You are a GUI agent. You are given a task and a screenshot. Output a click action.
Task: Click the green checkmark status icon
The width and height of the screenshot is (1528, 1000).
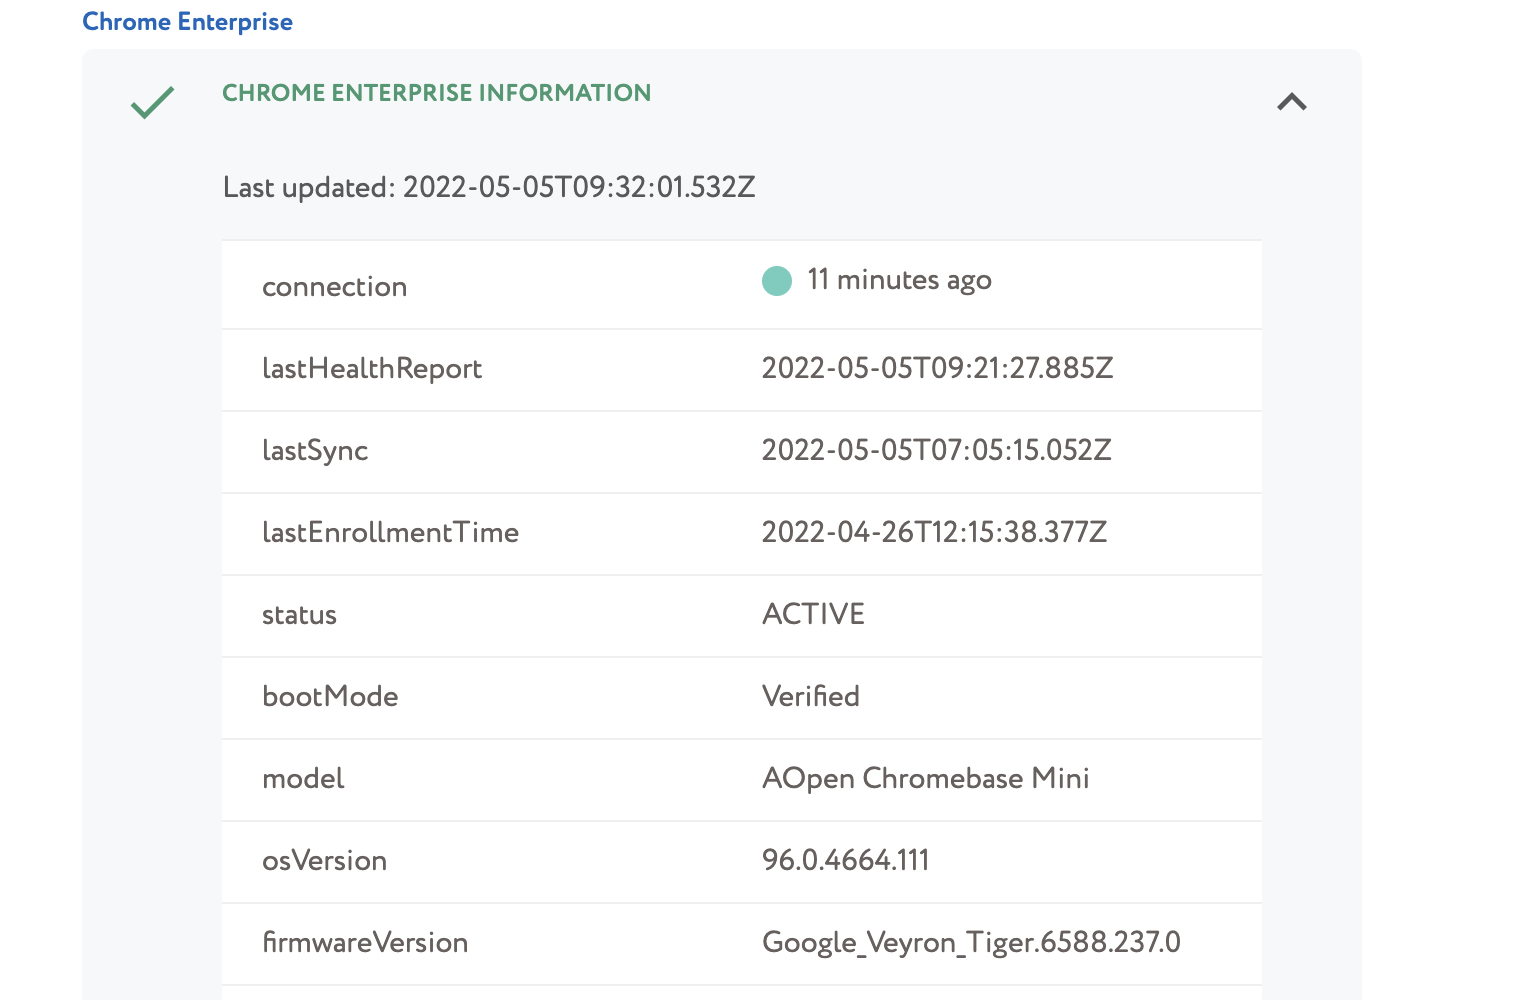(153, 102)
